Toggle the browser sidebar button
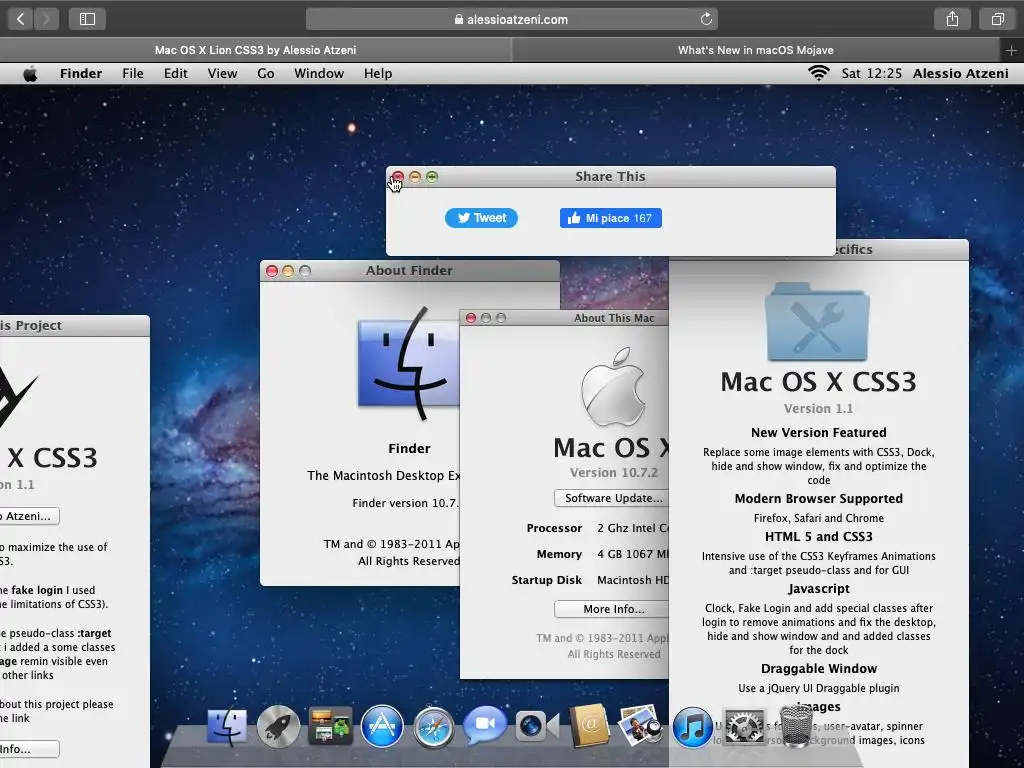1024x768 pixels. click(88, 19)
